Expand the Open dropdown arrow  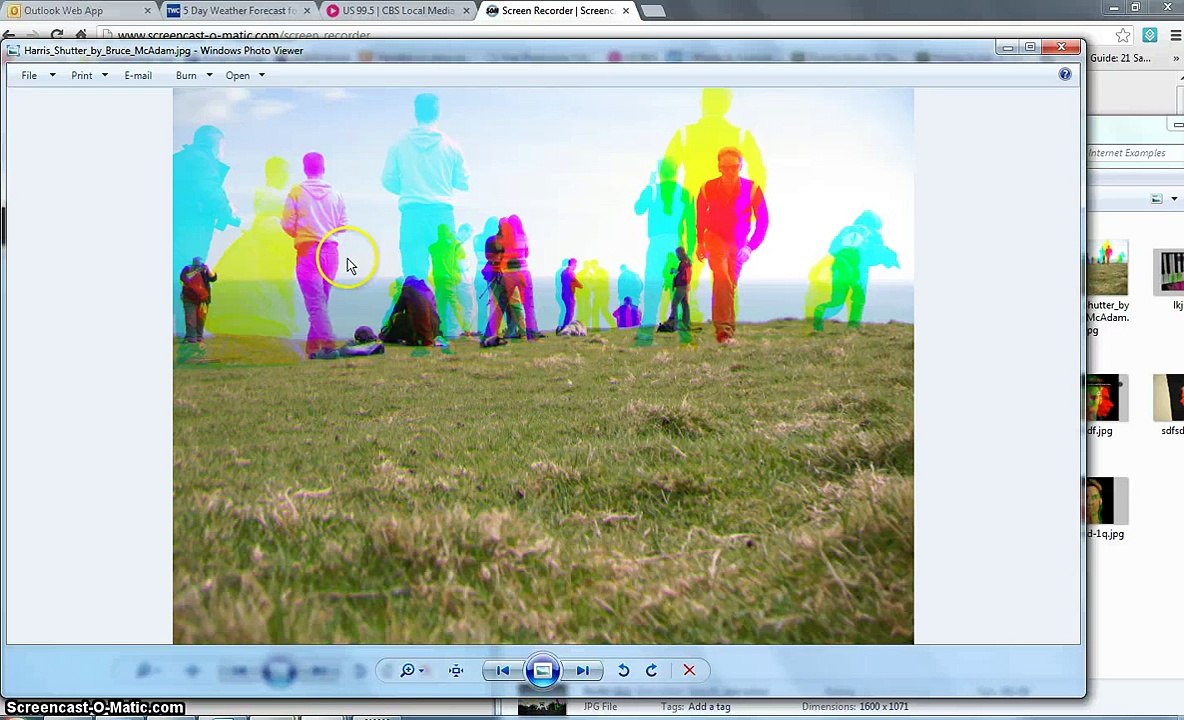point(262,75)
